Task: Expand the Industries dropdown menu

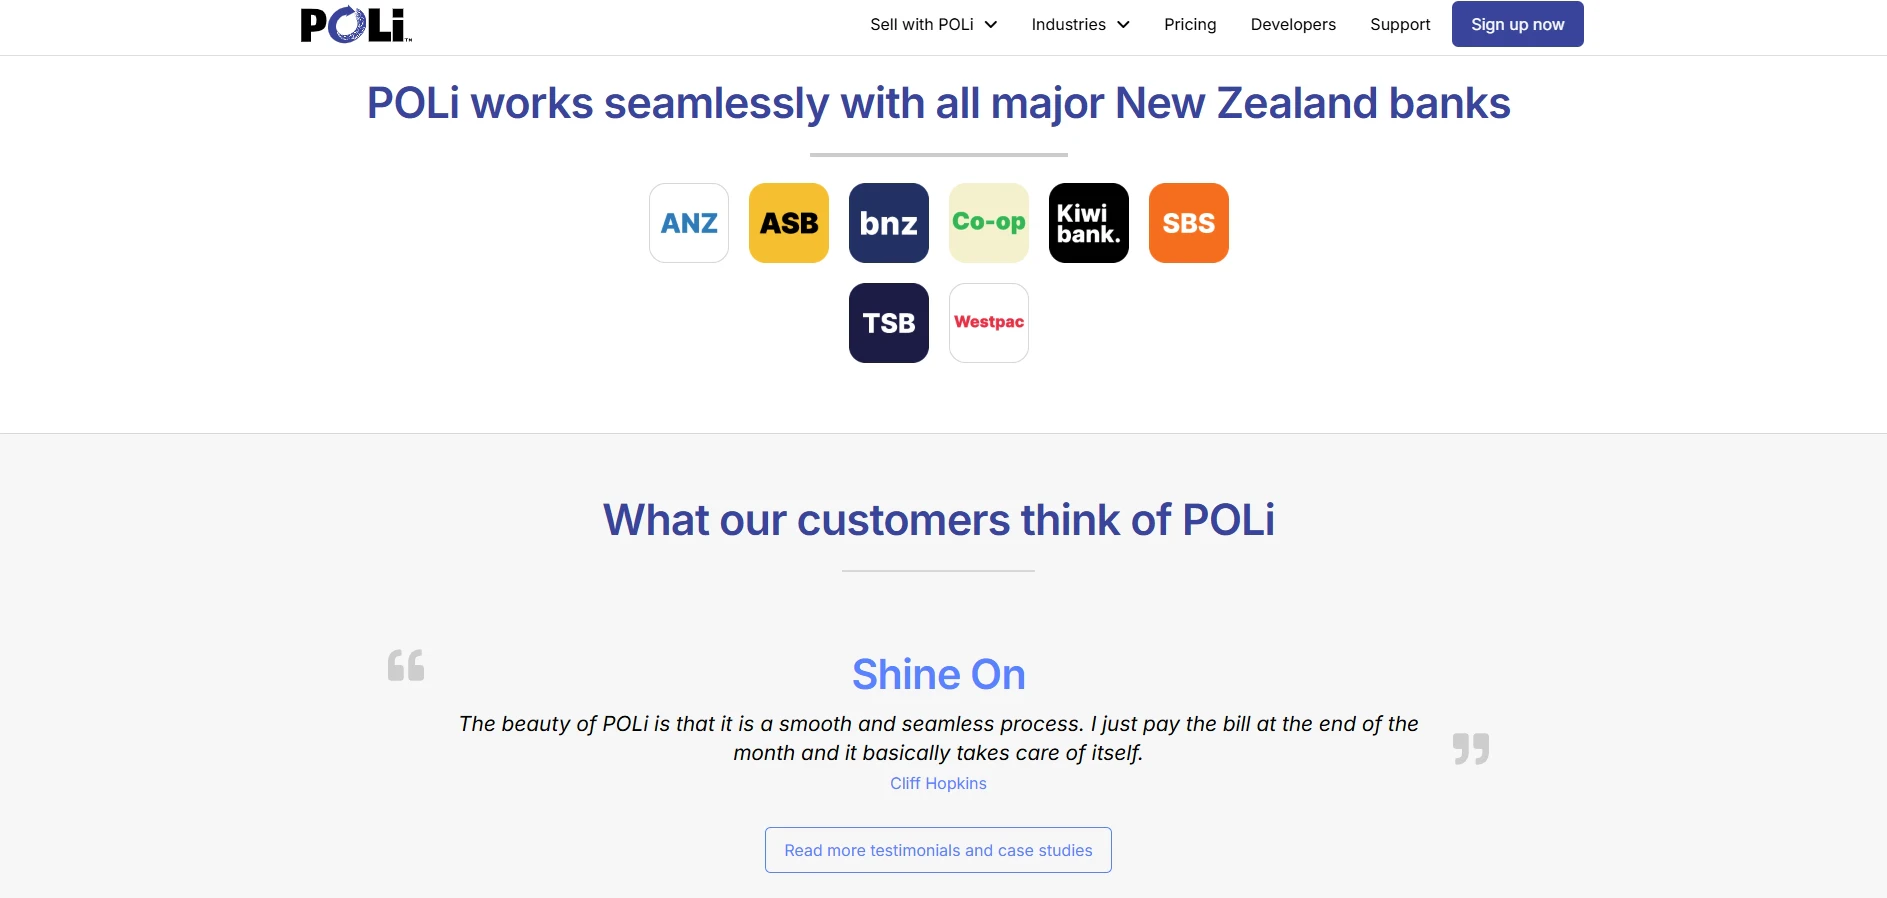Action: [1081, 24]
